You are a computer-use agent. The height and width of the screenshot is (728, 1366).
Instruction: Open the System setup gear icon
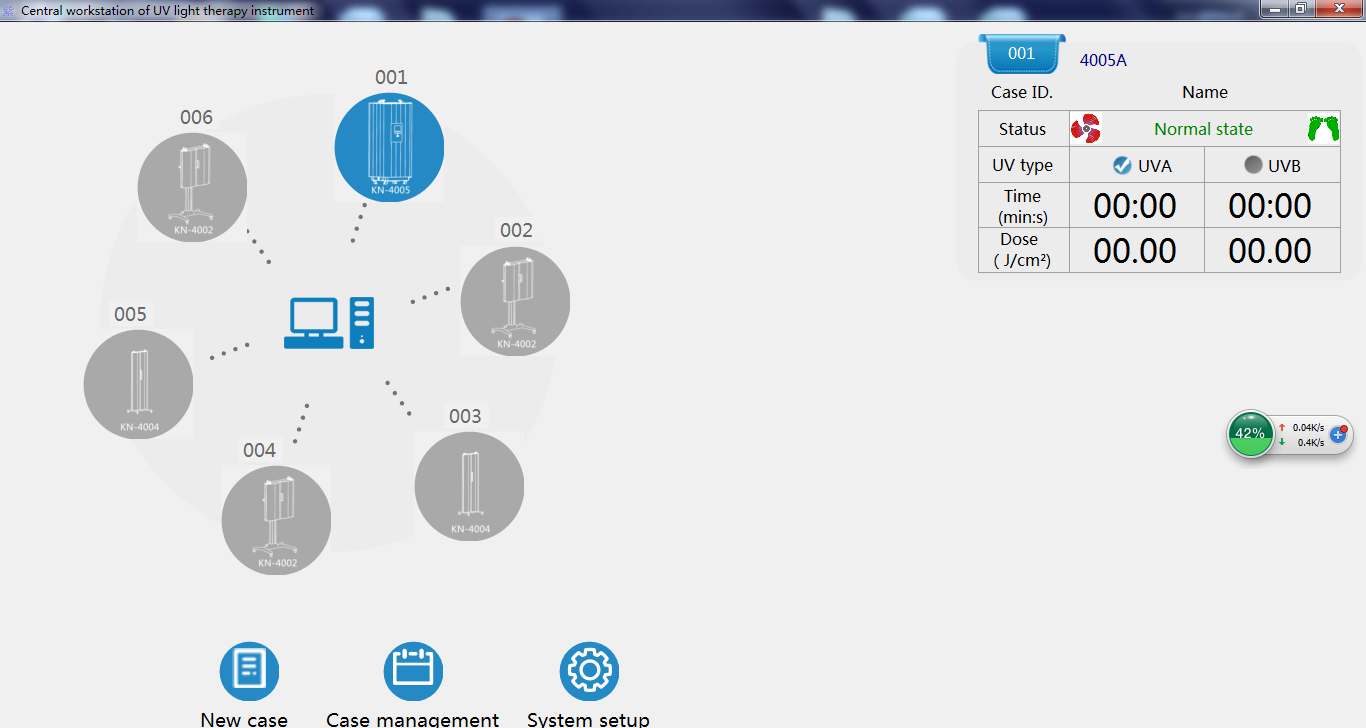(589, 671)
